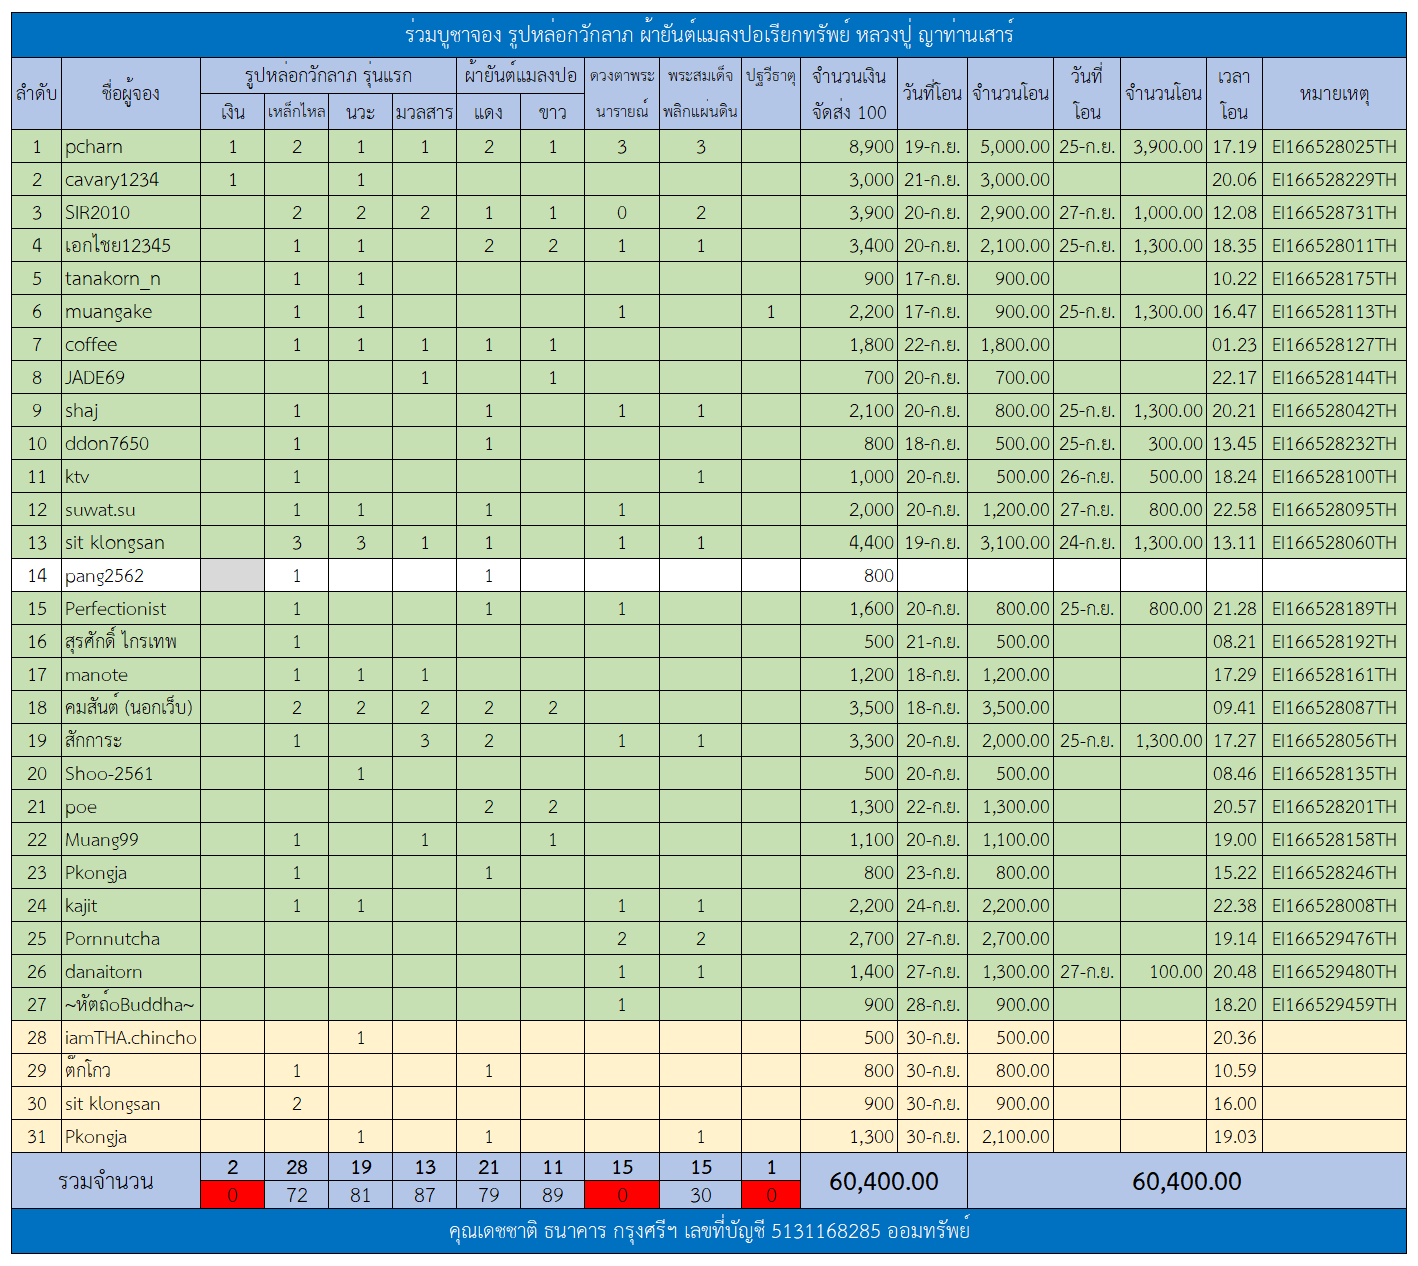Select the transfer time '01.23'

point(1234,345)
